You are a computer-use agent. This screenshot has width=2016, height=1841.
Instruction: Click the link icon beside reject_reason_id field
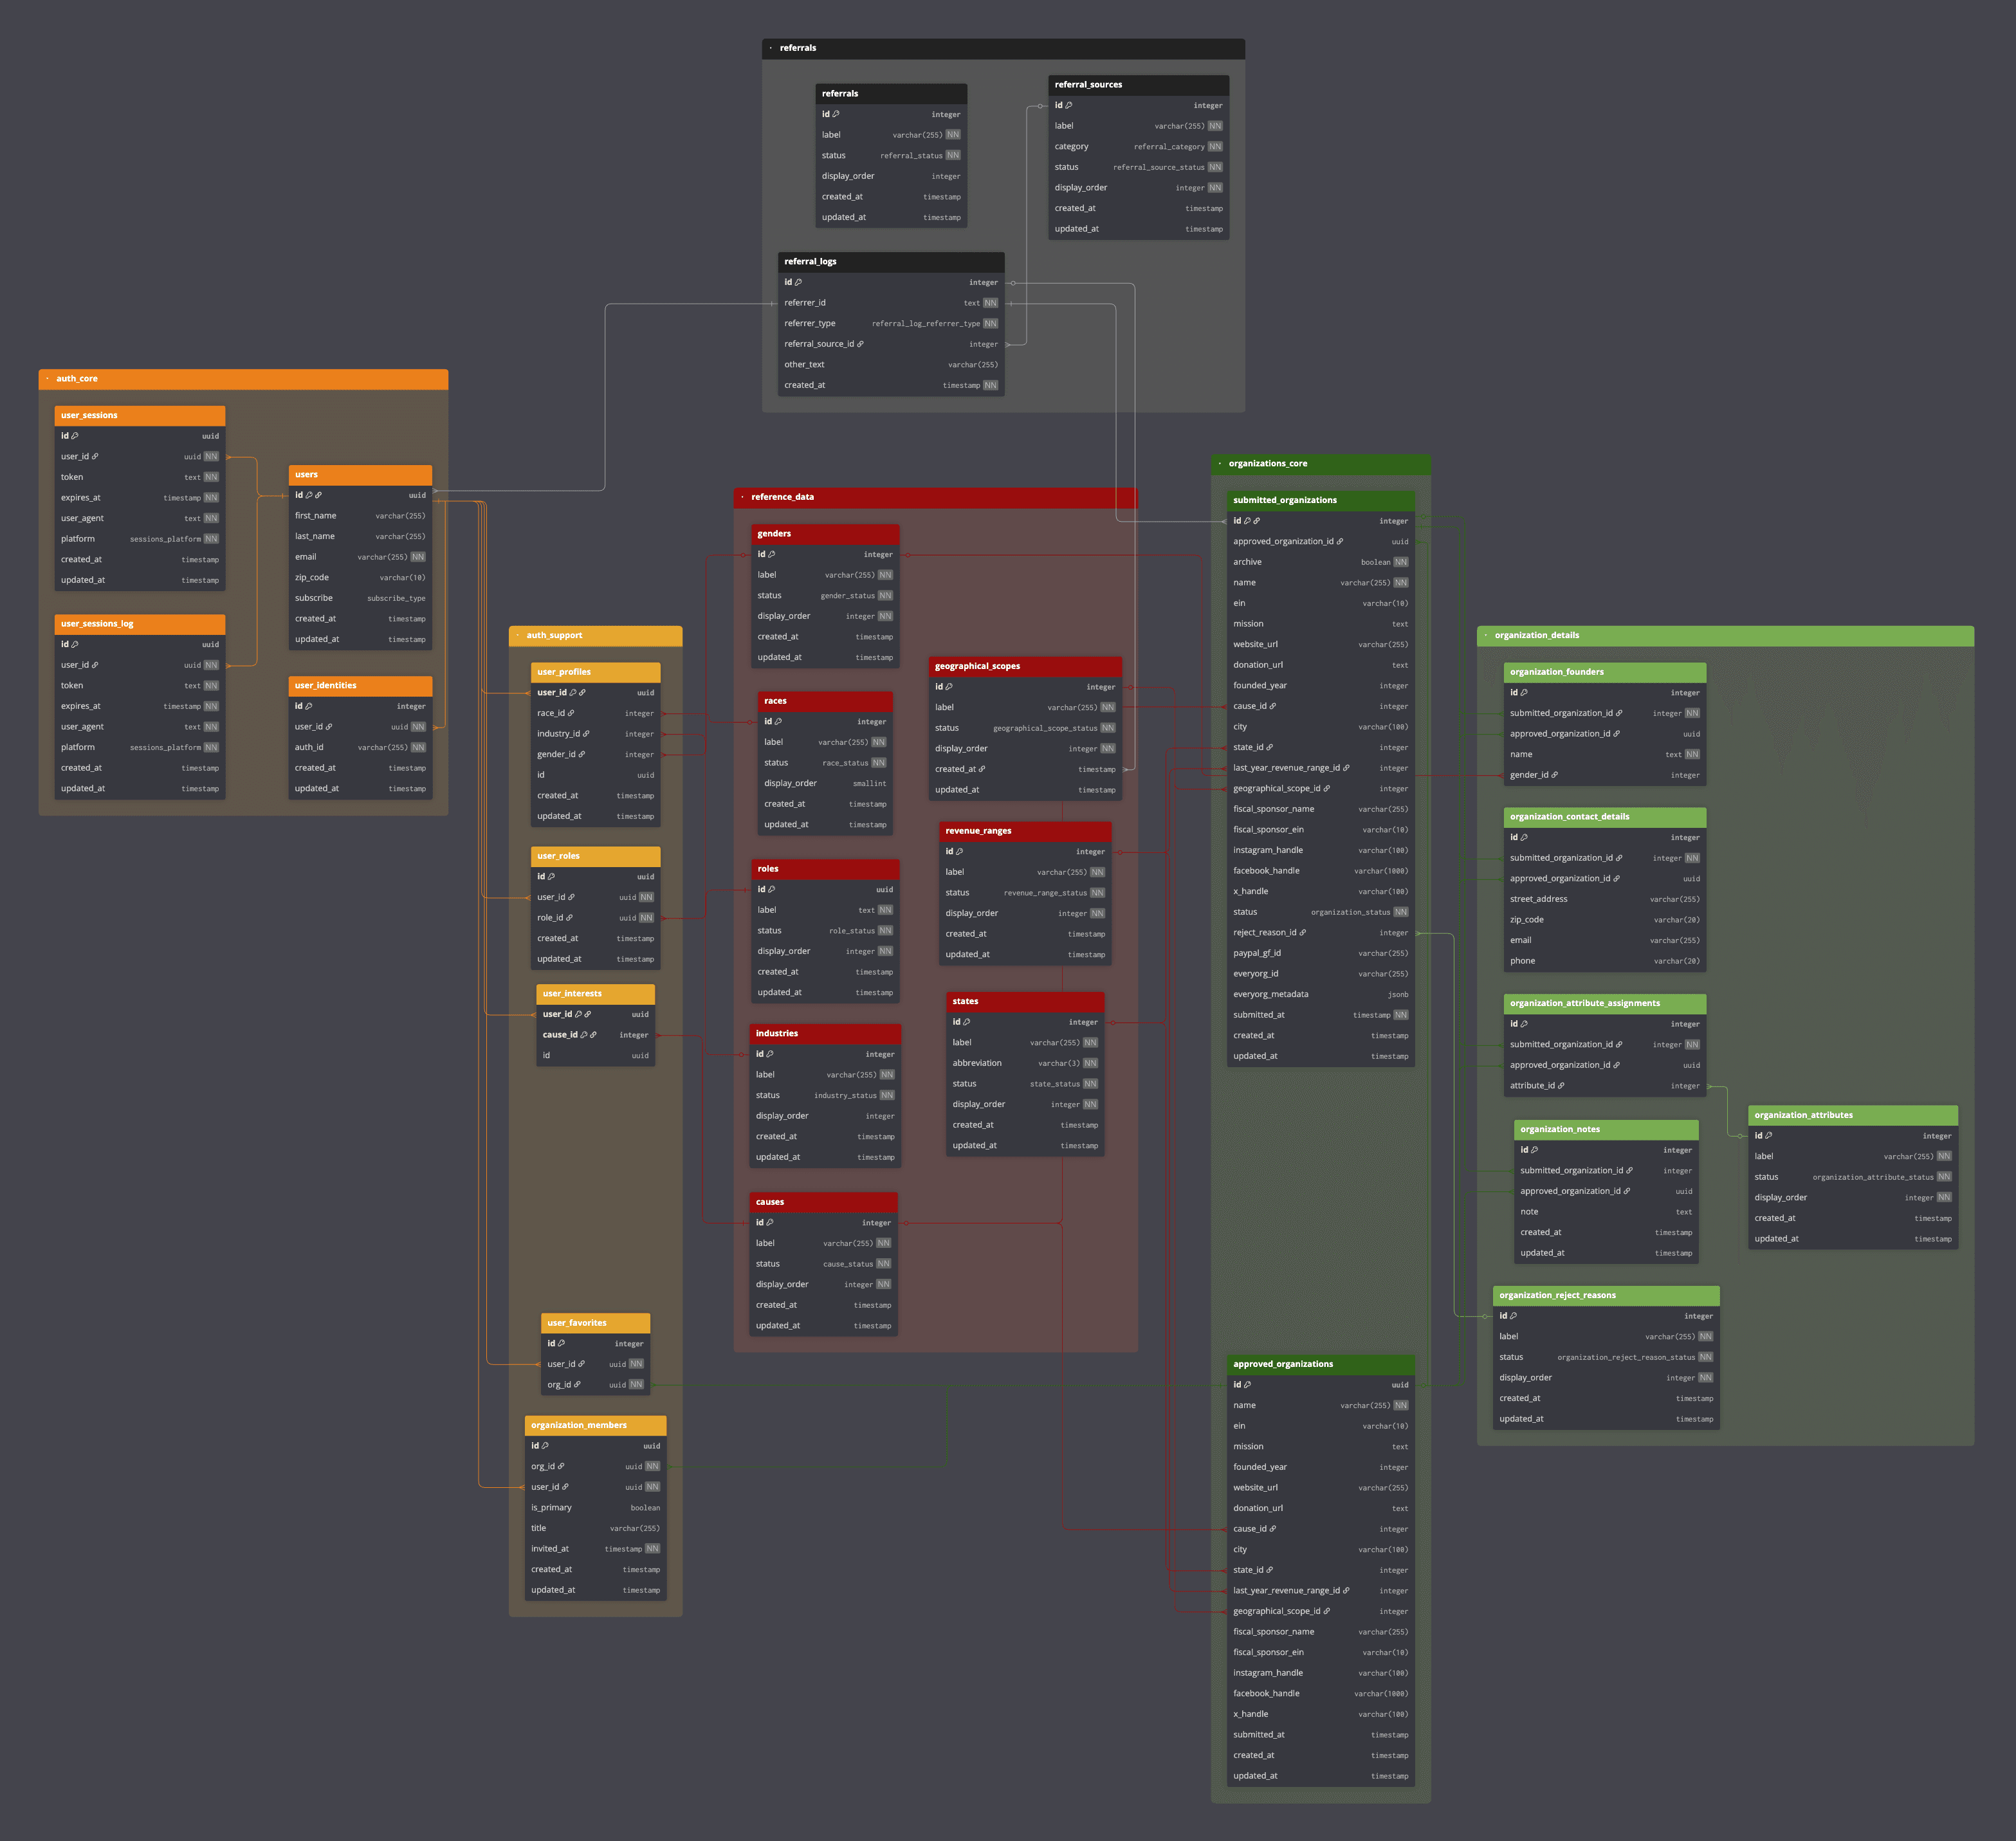coord(1302,933)
